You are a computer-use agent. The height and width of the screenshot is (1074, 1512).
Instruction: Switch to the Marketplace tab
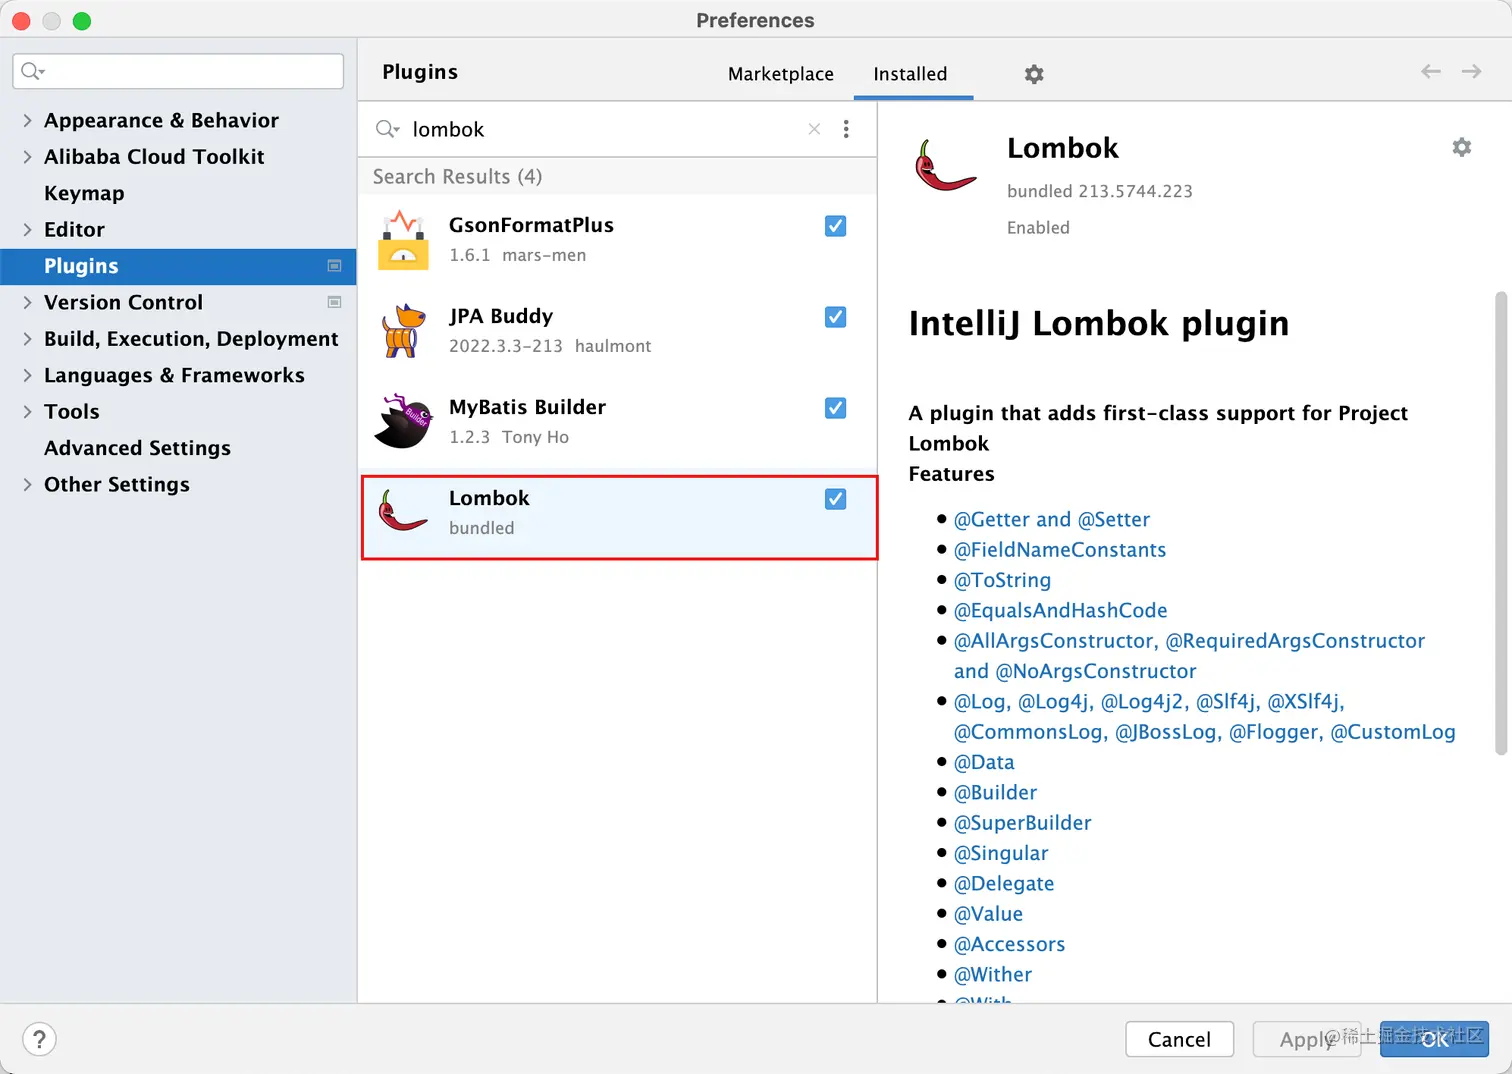click(781, 74)
